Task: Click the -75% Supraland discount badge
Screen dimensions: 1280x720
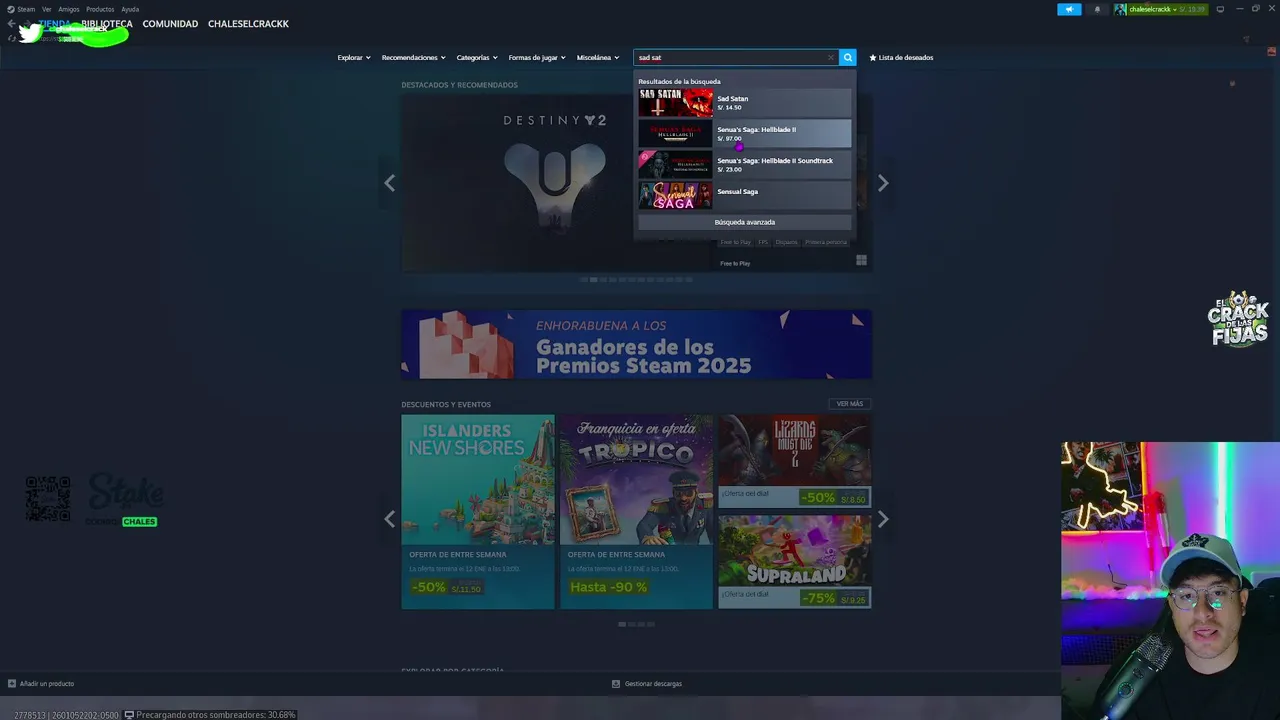Action: (818, 598)
